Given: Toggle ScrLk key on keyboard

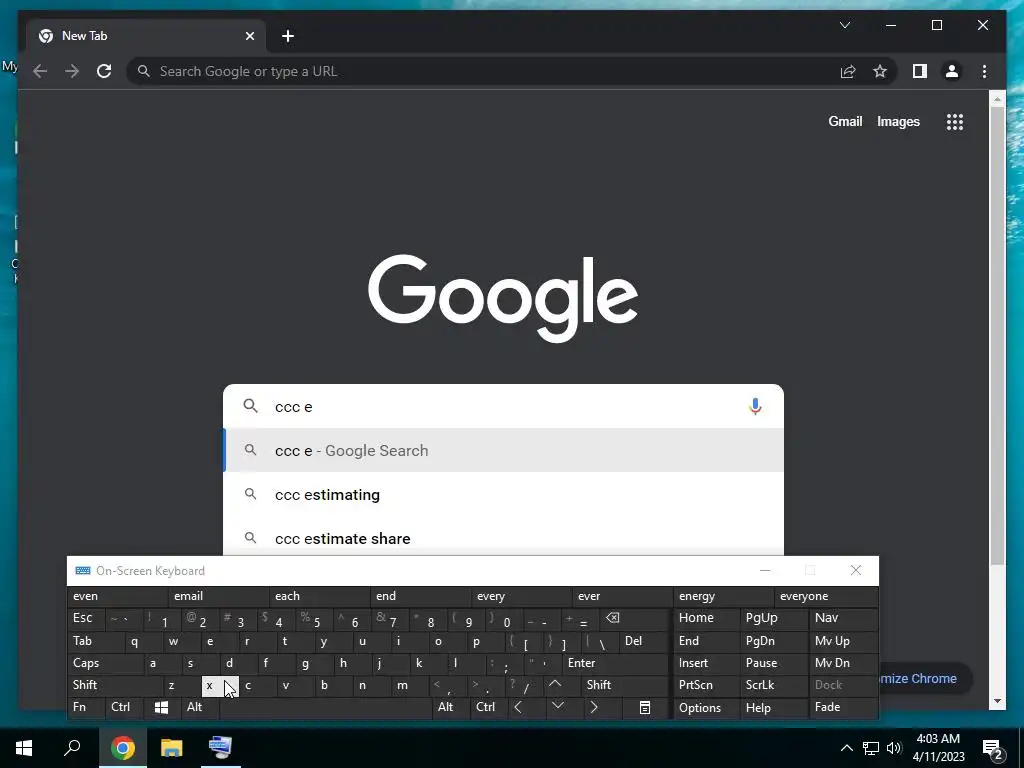Looking at the screenshot, I should 775,685.
